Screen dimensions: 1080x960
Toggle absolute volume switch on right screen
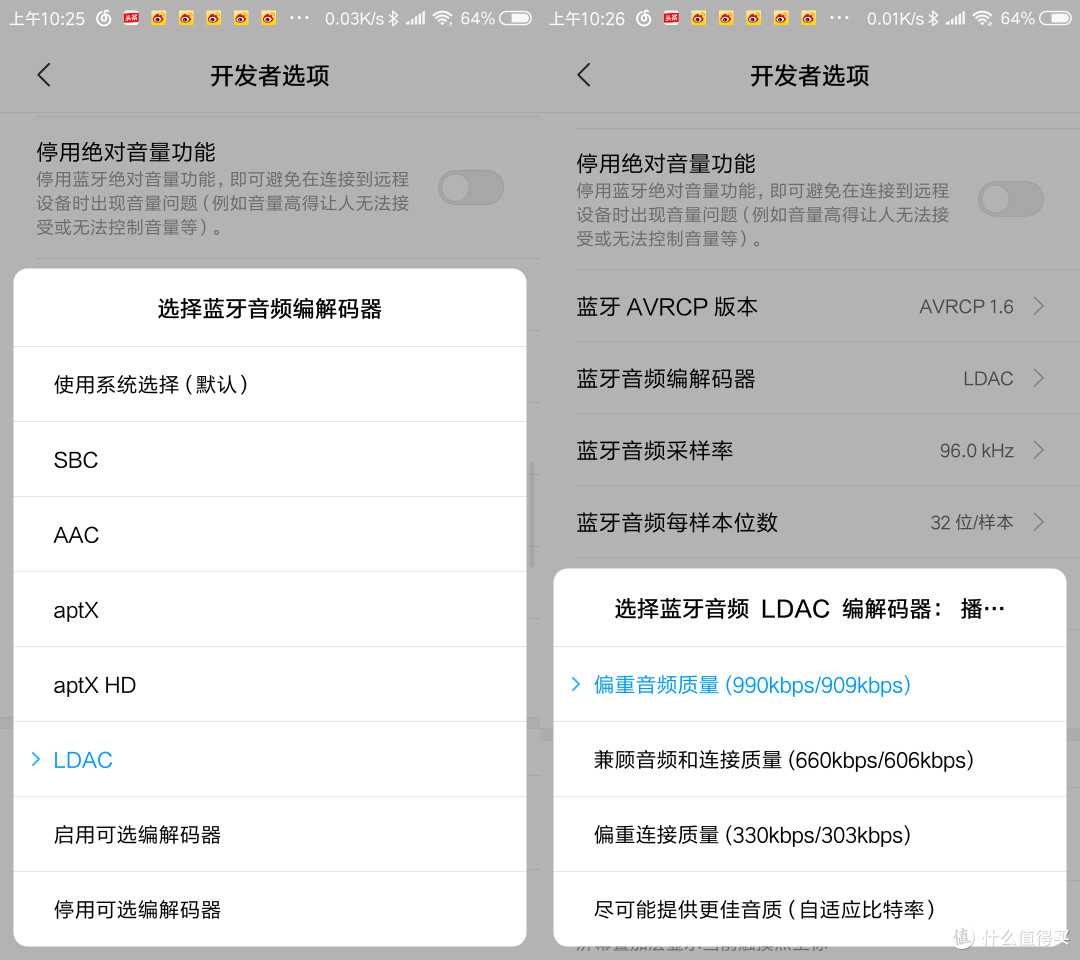tap(1010, 199)
